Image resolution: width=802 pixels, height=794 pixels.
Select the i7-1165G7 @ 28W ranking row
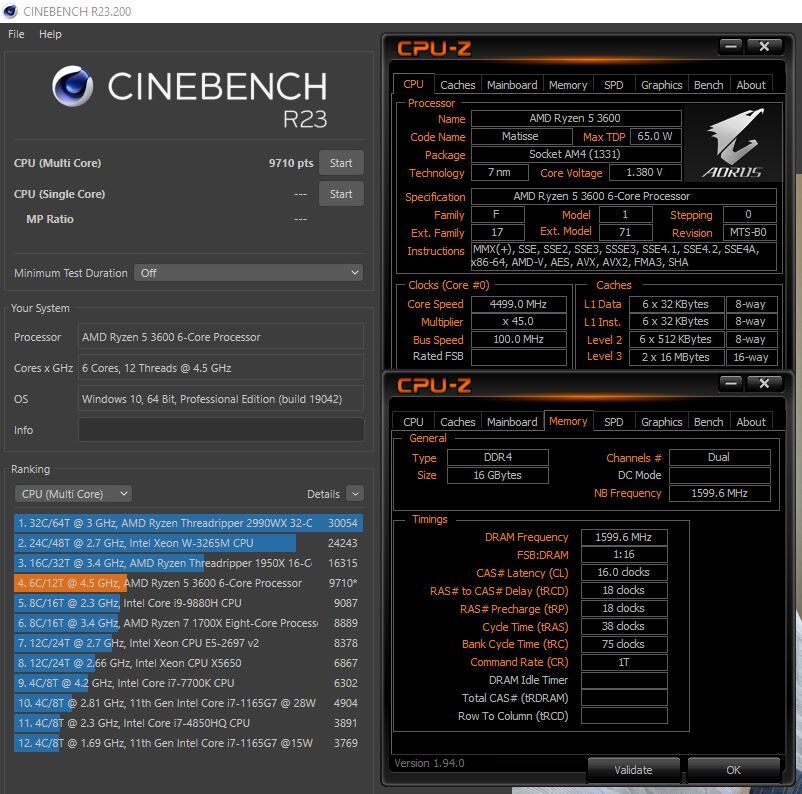[188, 702]
